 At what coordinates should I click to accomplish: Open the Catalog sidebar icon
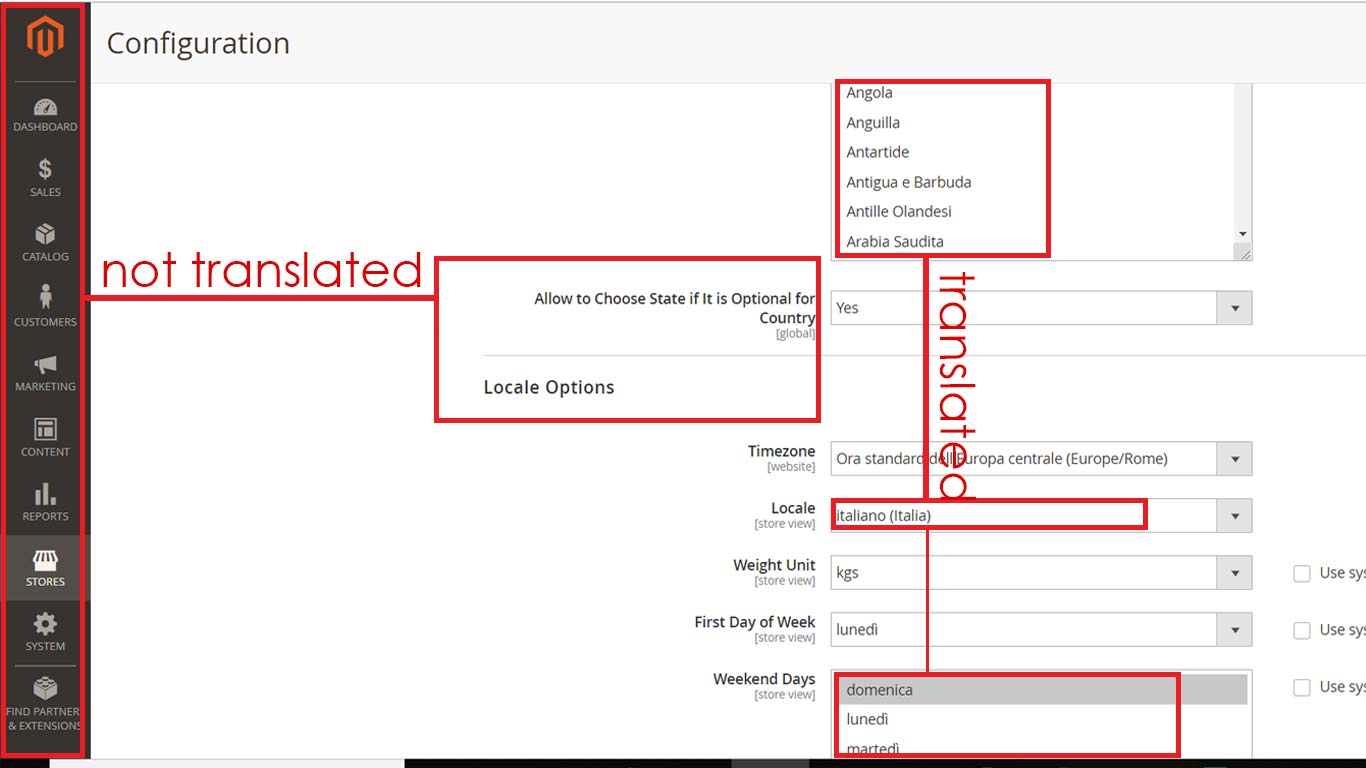coord(45,235)
